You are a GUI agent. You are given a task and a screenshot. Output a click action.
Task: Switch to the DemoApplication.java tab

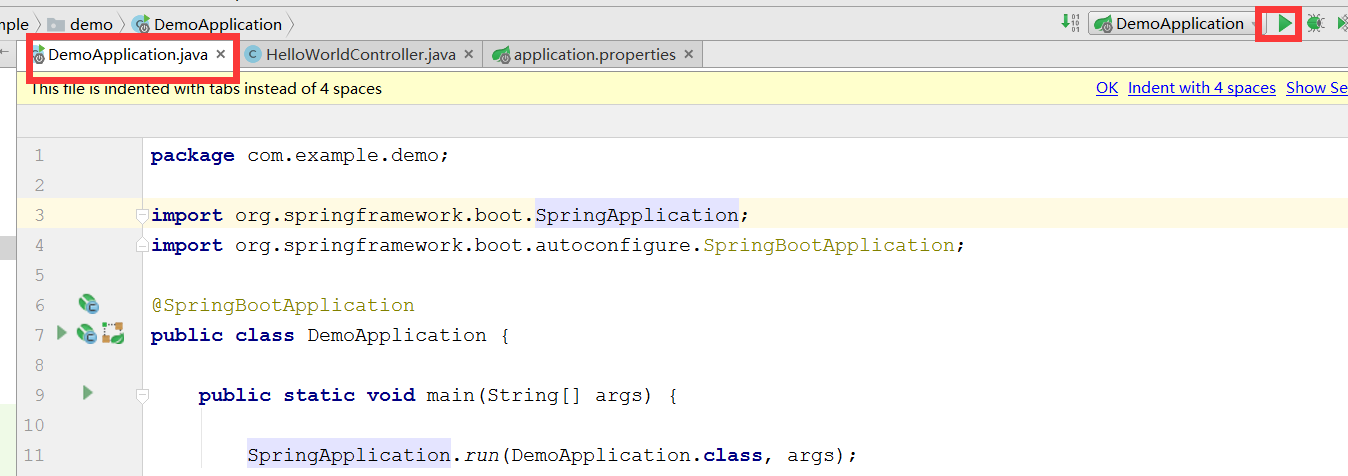pos(127,54)
